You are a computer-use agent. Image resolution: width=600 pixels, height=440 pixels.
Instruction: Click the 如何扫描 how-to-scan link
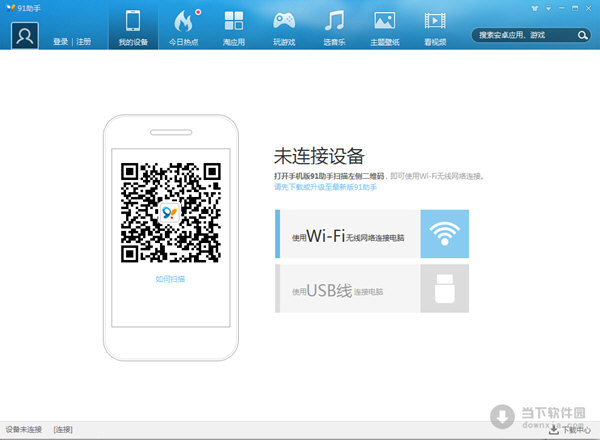(170, 279)
